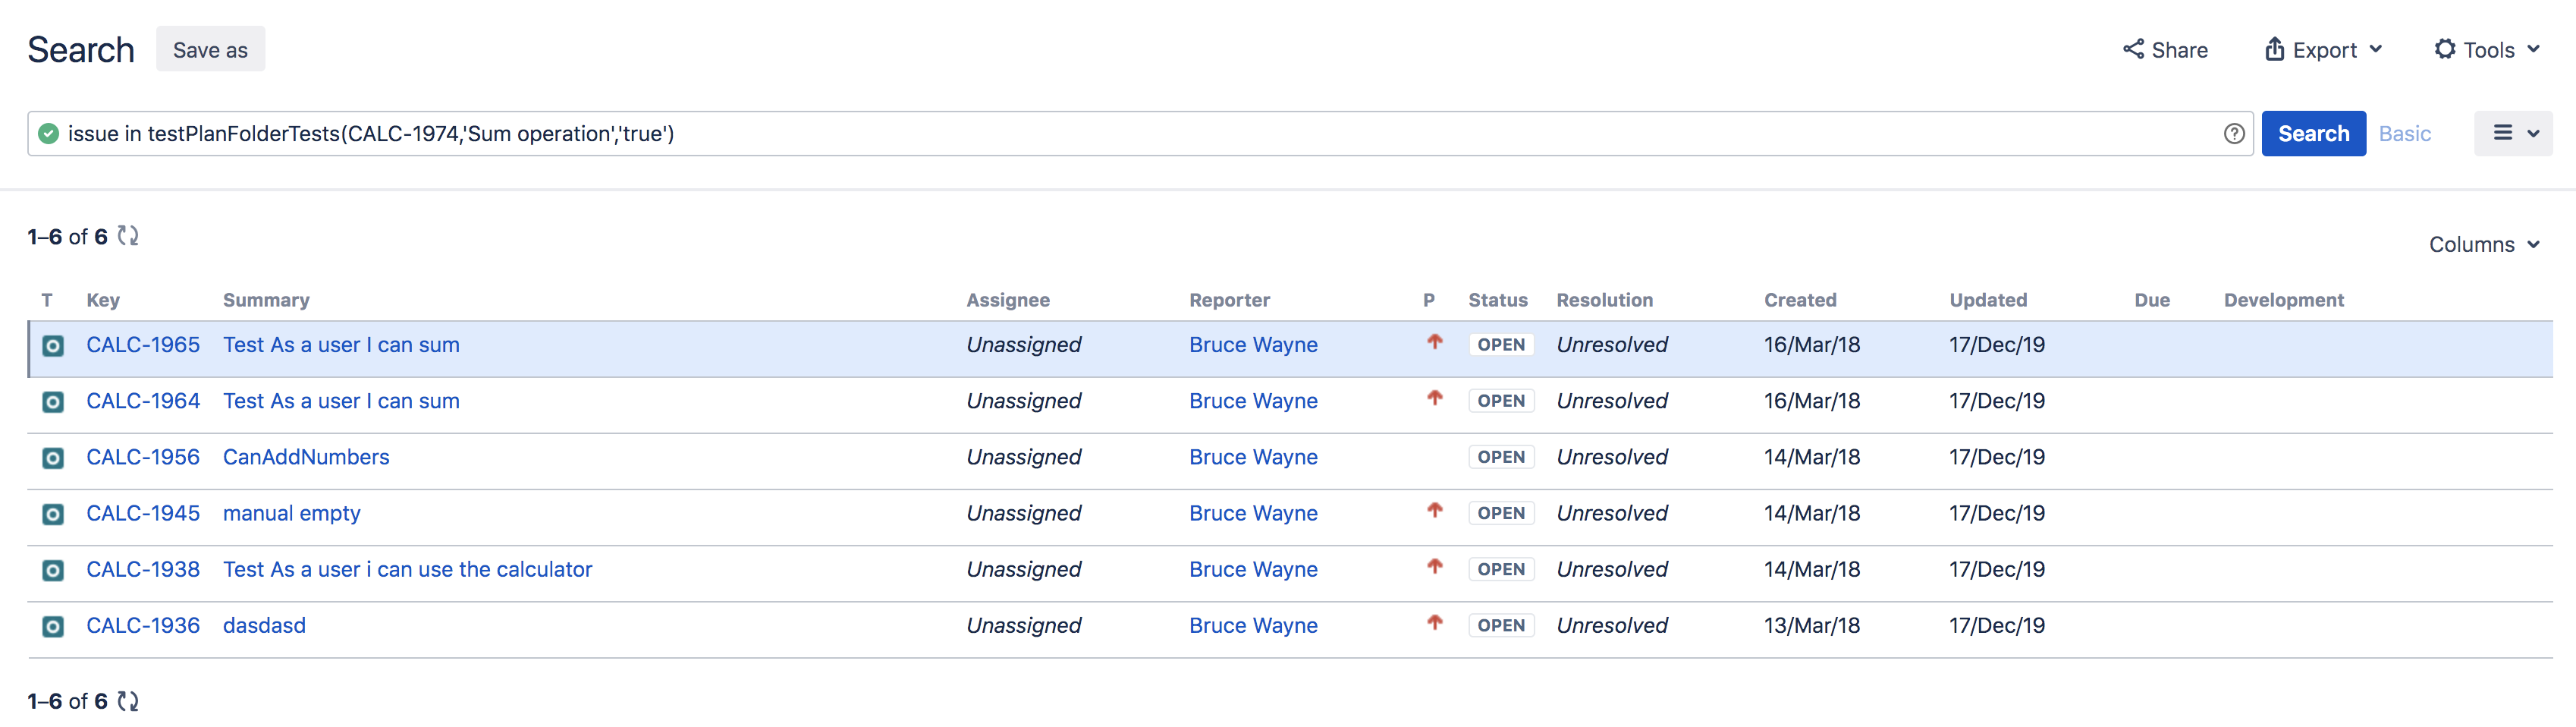Click created date 13/Mar/18 for CALC-1936

(1811, 625)
